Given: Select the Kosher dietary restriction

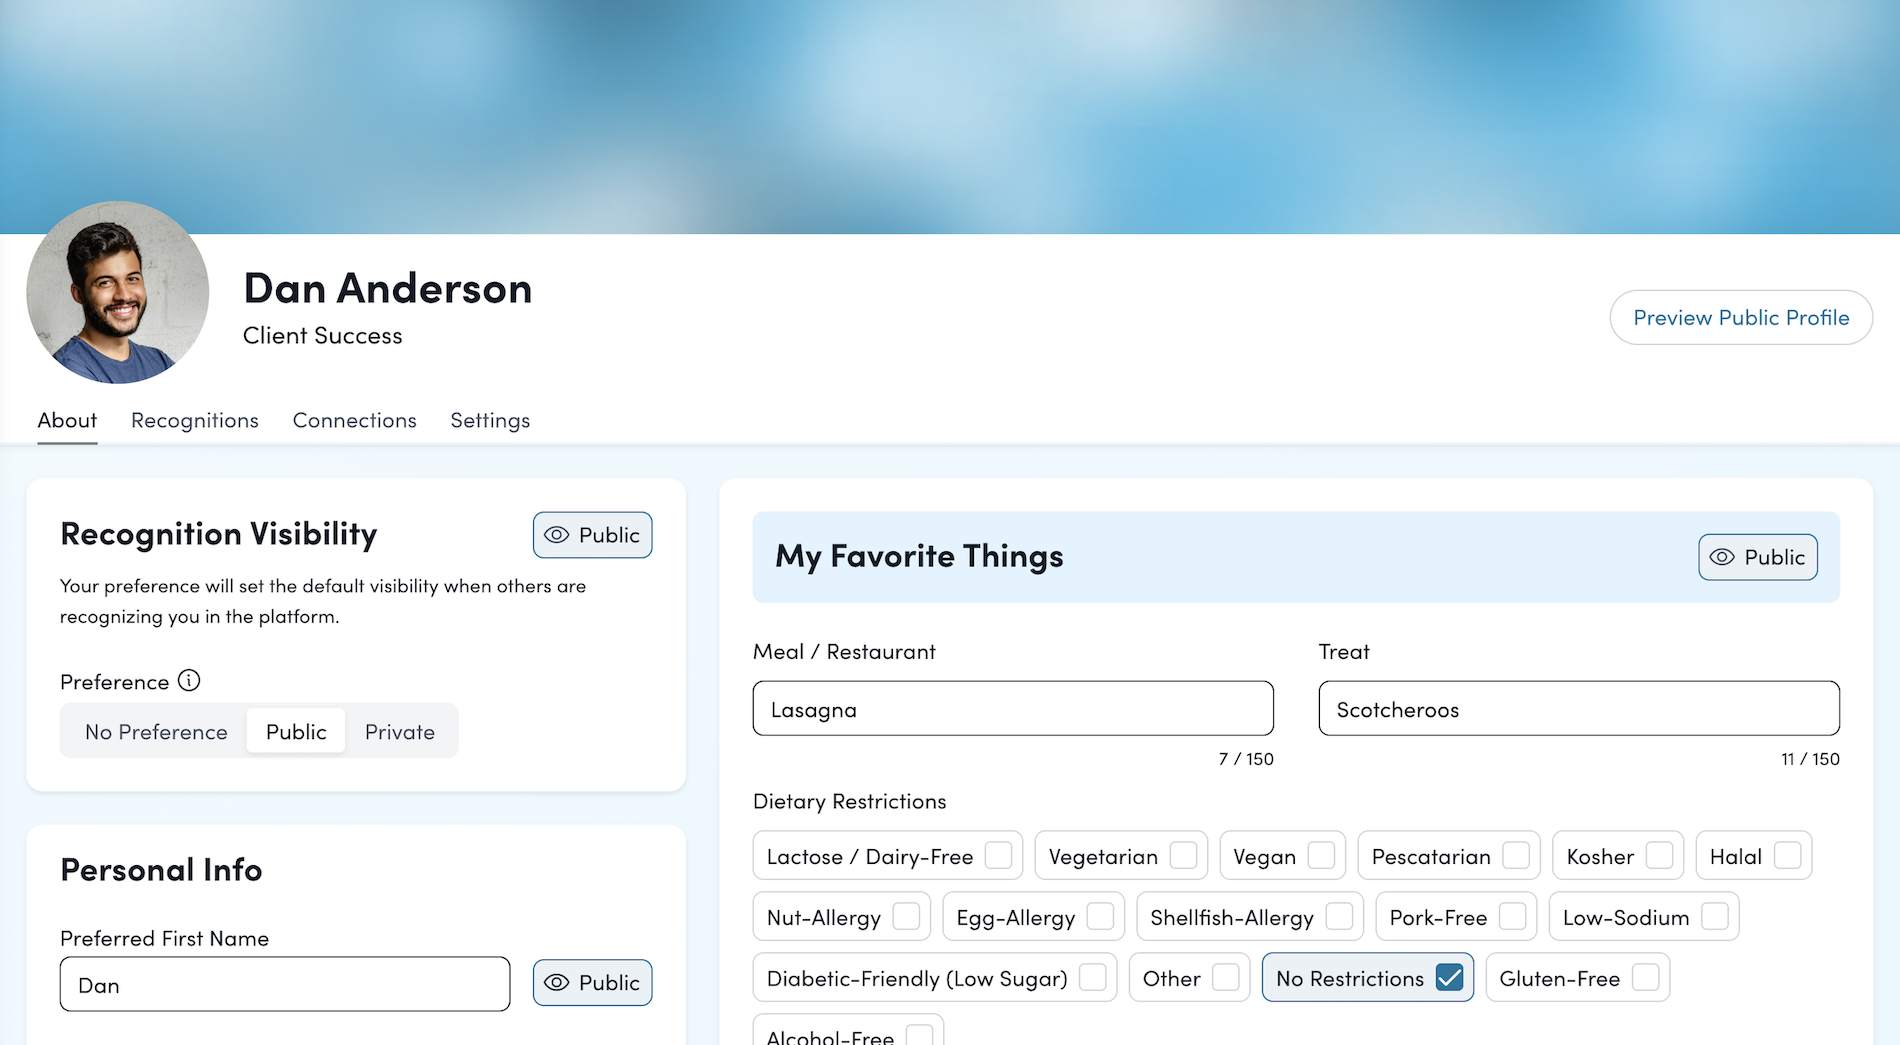Looking at the screenshot, I should 1659,856.
